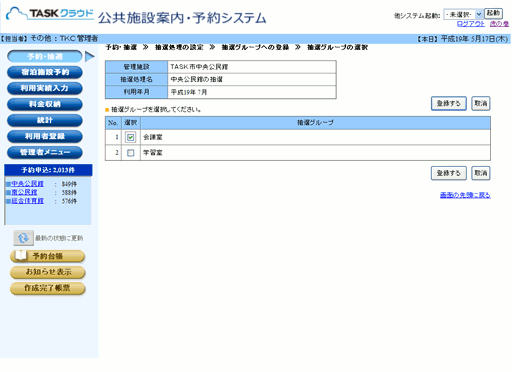The image size is (512, 372).
Task: Open the 総合体育館 reservation link
Action: [x=27, y=201]
